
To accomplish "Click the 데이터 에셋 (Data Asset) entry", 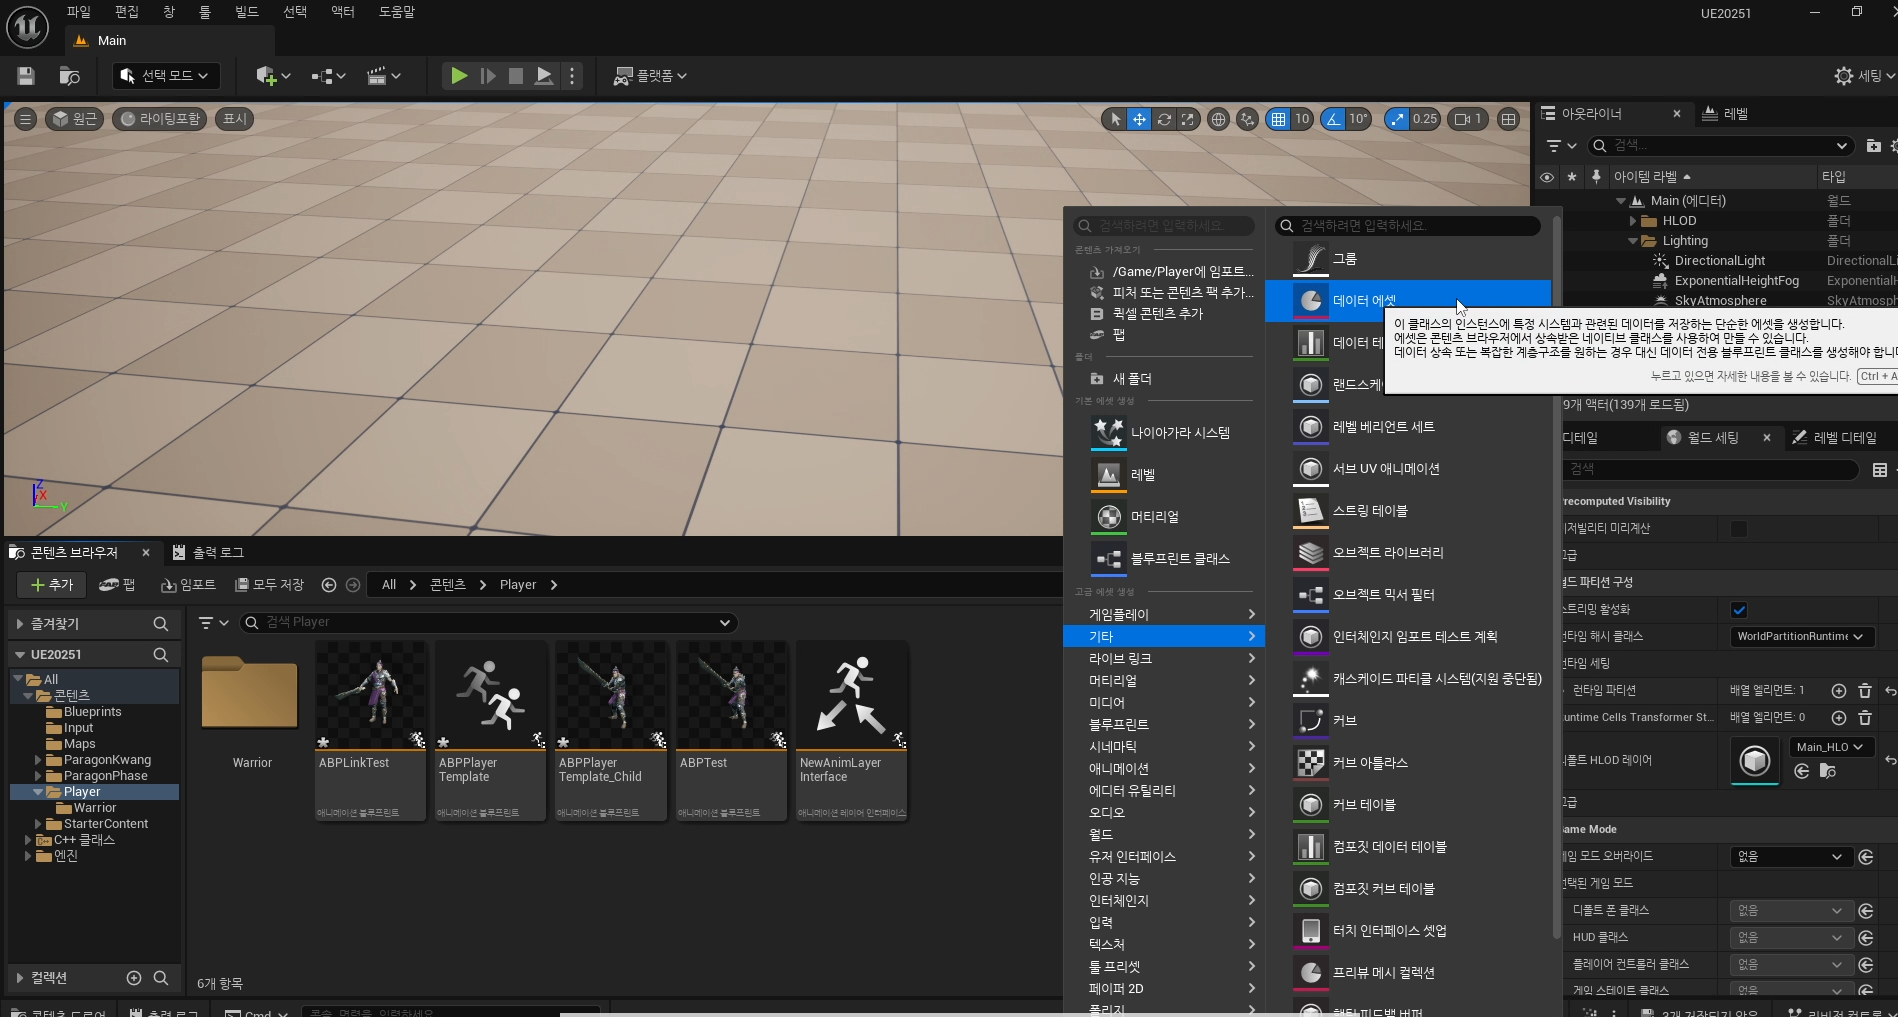I will tap(1408, 301).
